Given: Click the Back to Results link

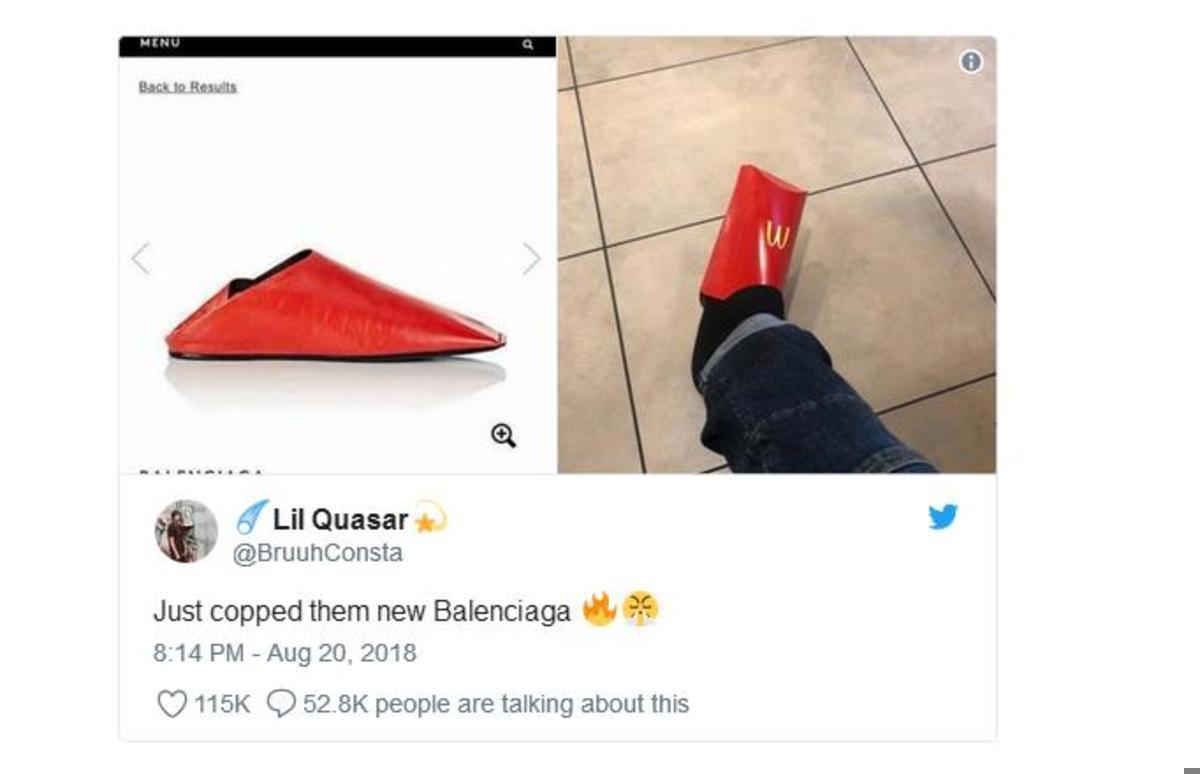Looking at the screenshot, I should point(188,87).
